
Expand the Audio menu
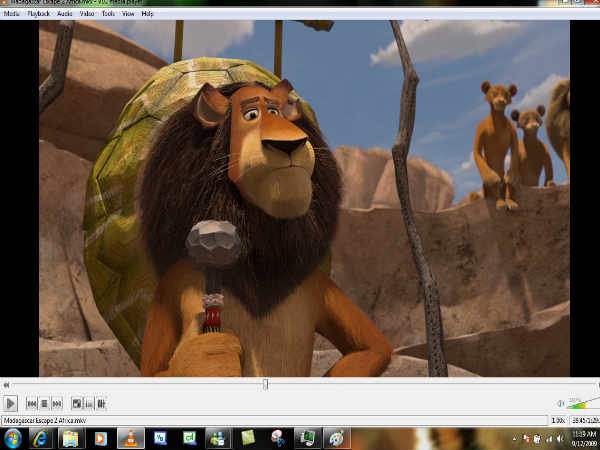(64, 14)
